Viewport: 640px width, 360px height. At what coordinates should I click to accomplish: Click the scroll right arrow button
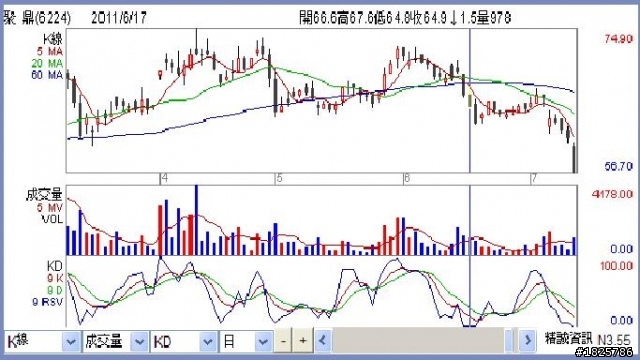527,340
